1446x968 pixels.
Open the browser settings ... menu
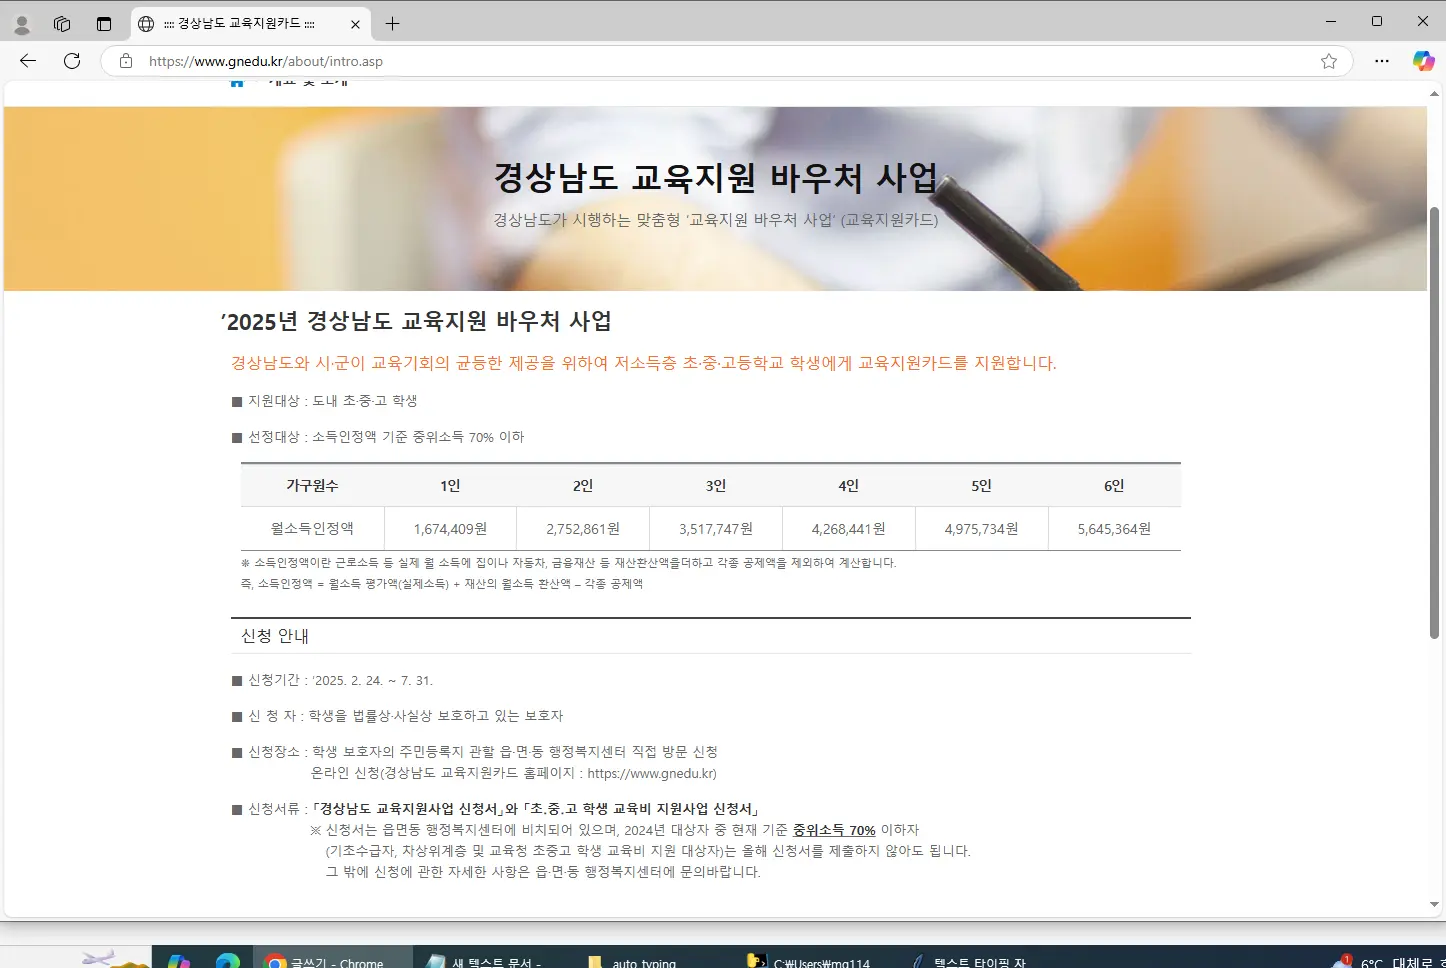coord(1382,61)
